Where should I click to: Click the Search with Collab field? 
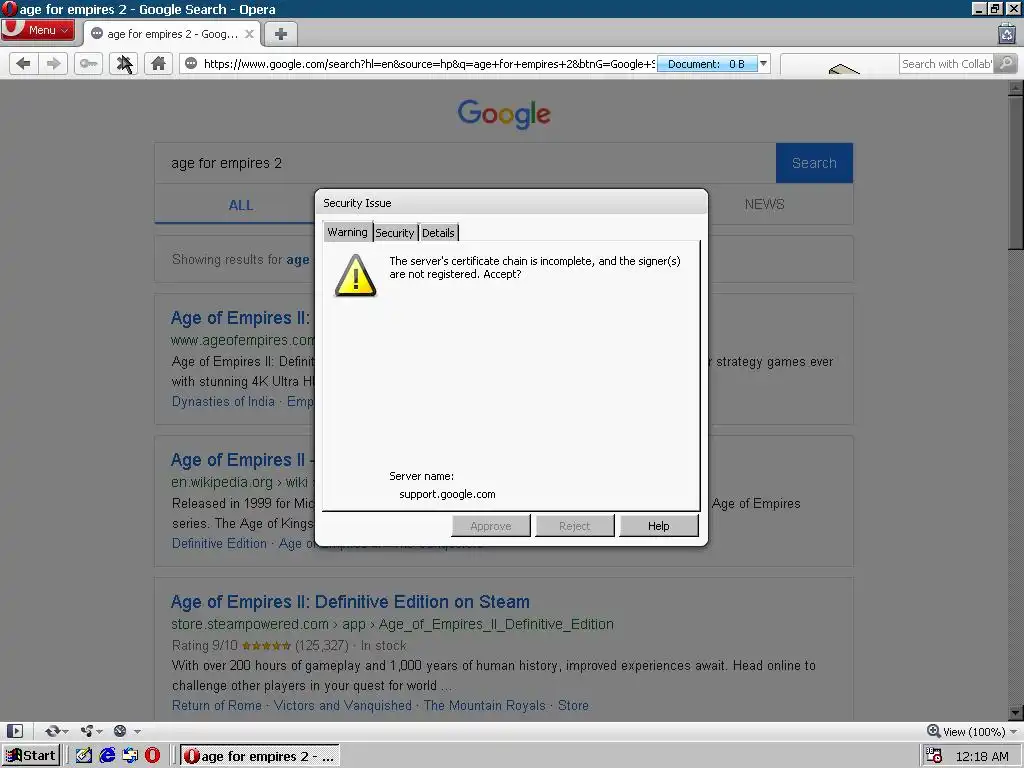946,63
